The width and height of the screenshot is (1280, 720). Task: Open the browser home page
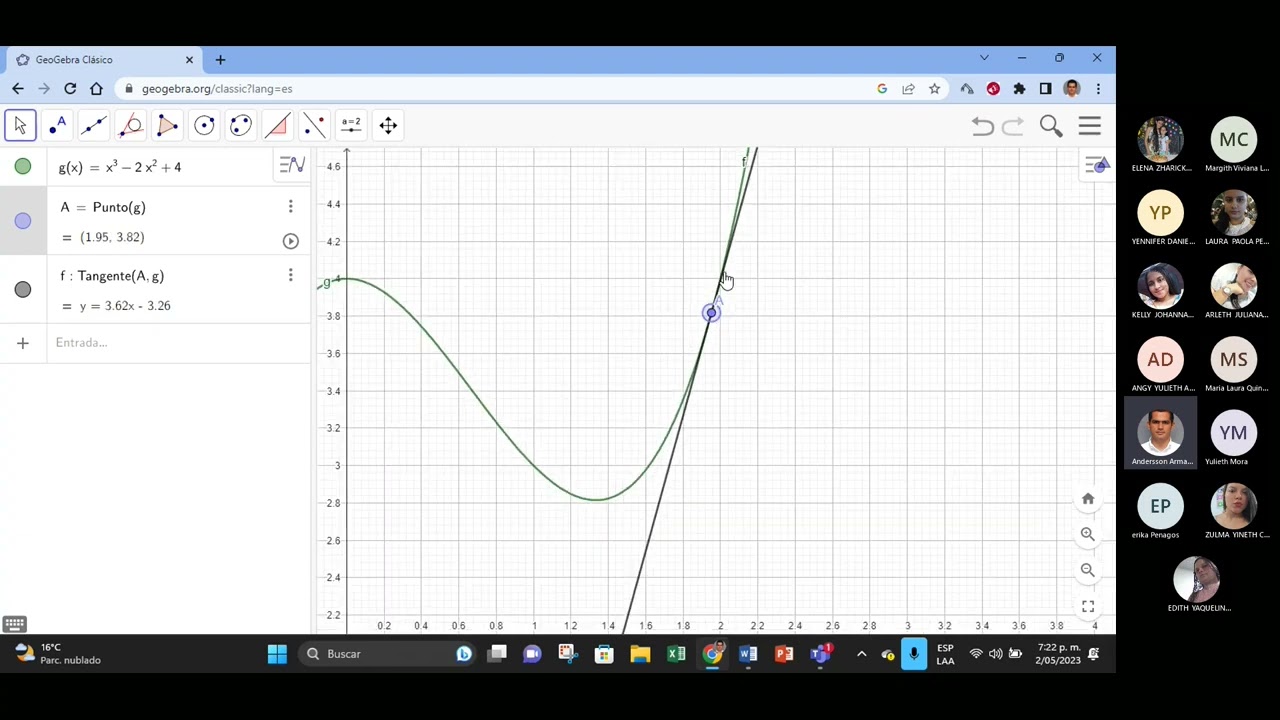96,89
